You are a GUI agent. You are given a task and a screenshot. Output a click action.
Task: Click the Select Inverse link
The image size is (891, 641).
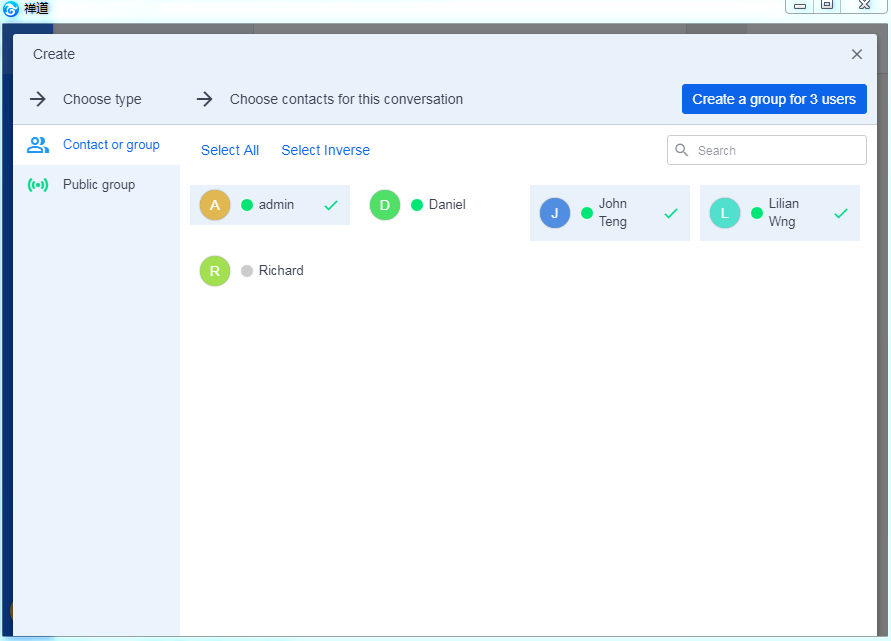(325, 150)
